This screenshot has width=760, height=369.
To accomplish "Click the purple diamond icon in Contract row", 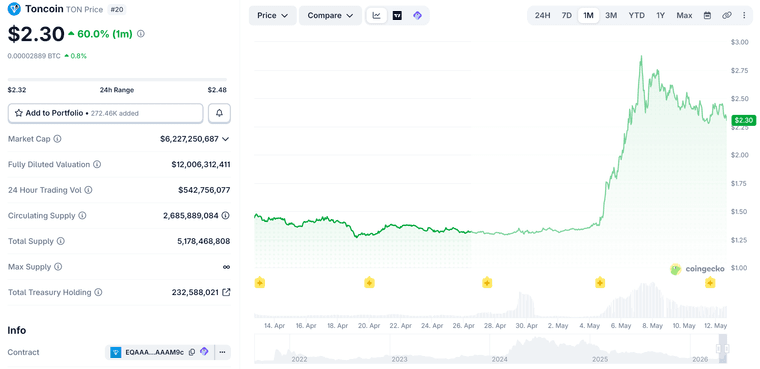I will (x=204, y=352).
